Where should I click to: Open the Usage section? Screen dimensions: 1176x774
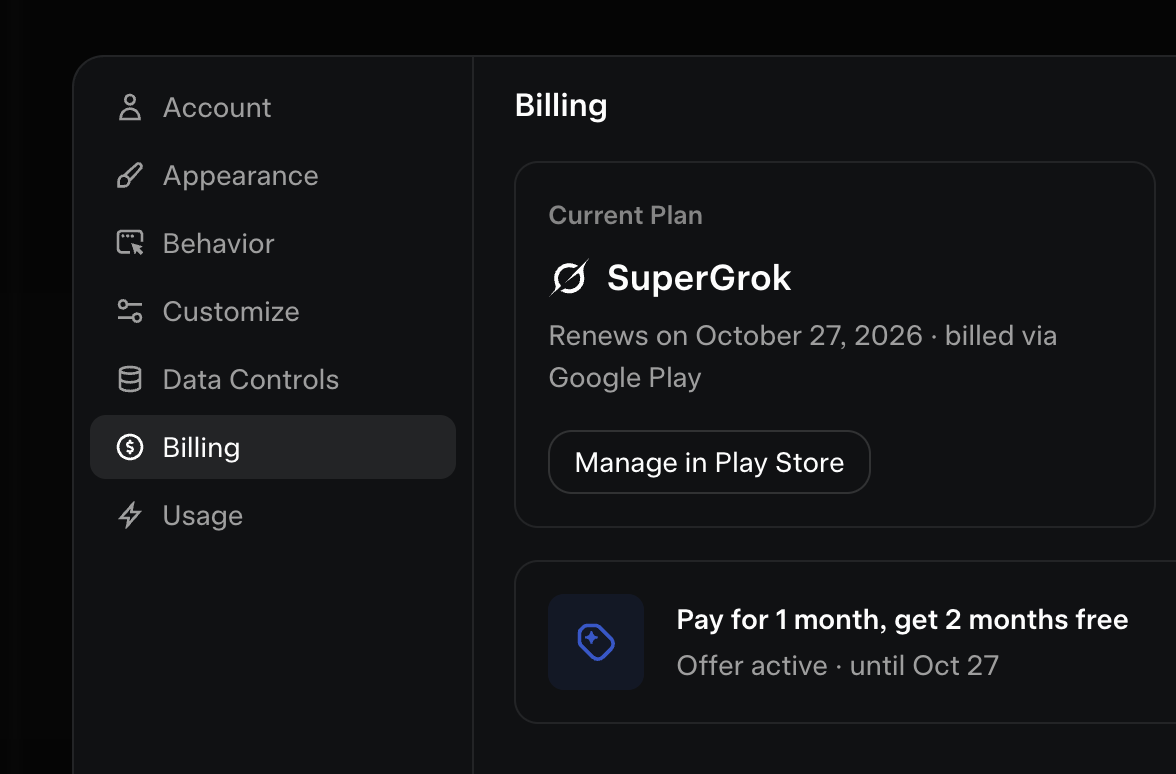click(273, 515)
